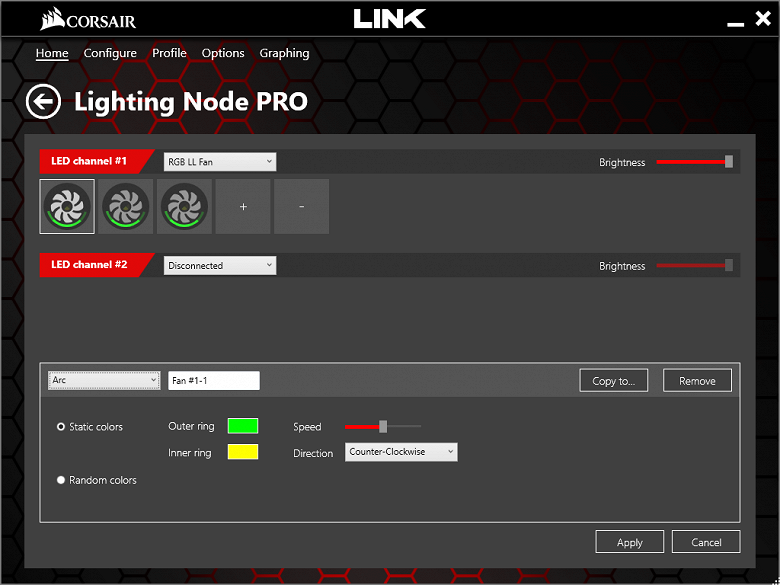The image size is (780, 585).
Task: Click the Direction label
Action: 313,453
